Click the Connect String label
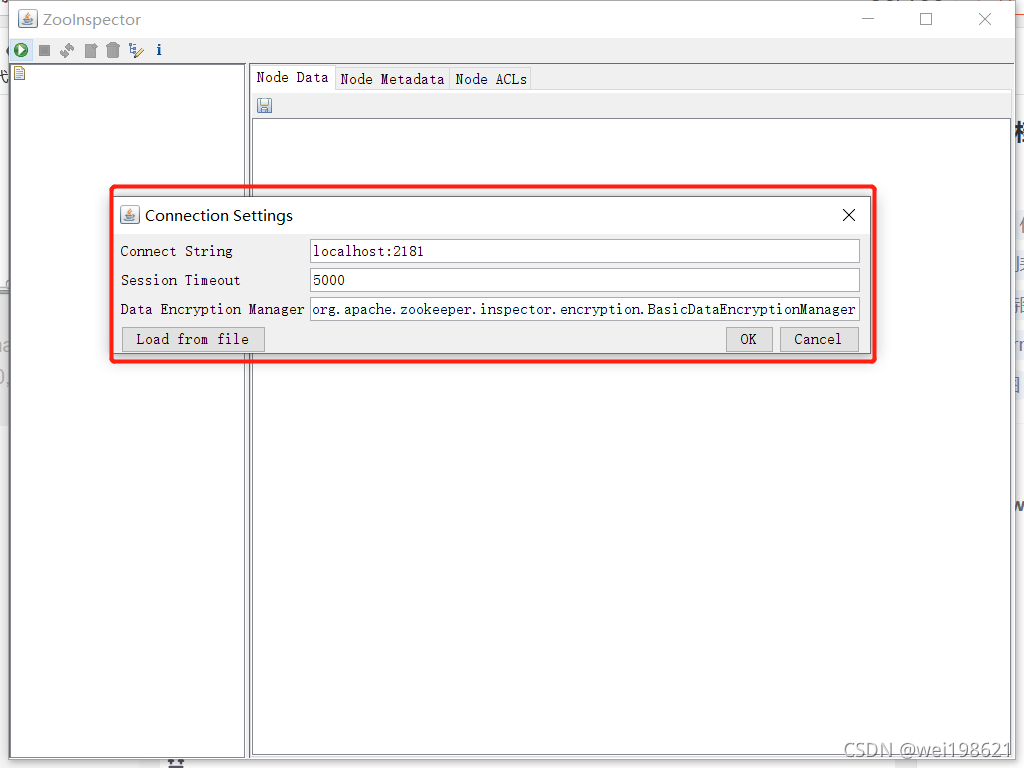This screenshot has width=1024, height=768. [176, 251]
